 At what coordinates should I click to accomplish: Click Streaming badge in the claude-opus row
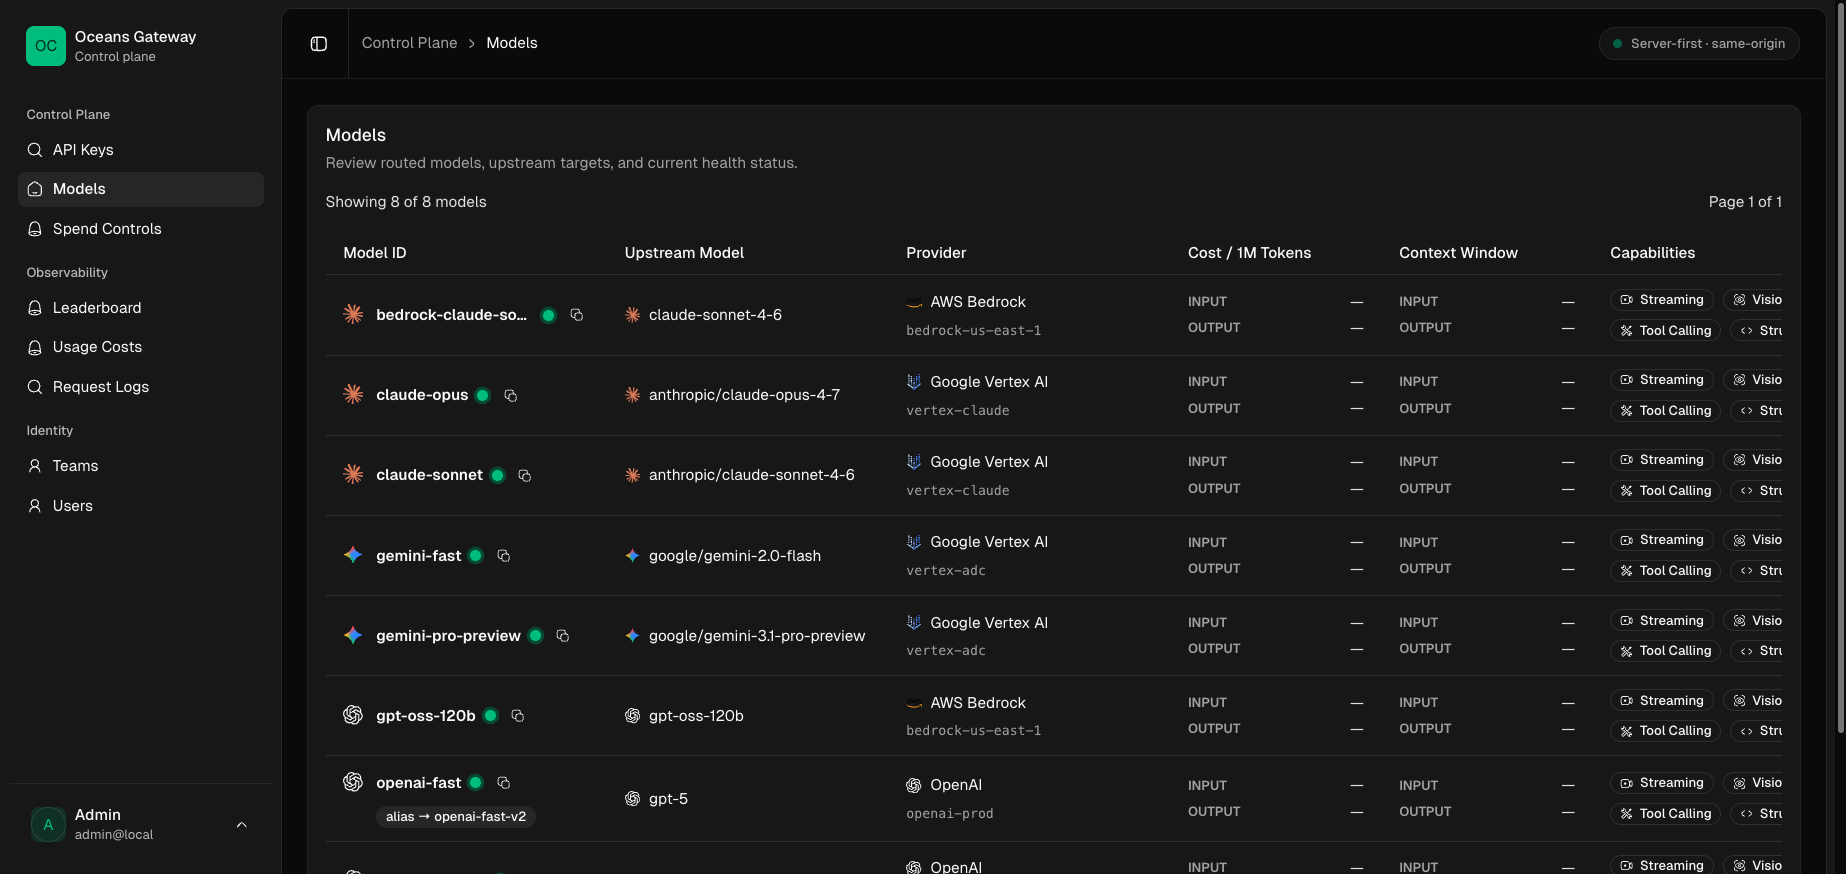point(1662,380)
